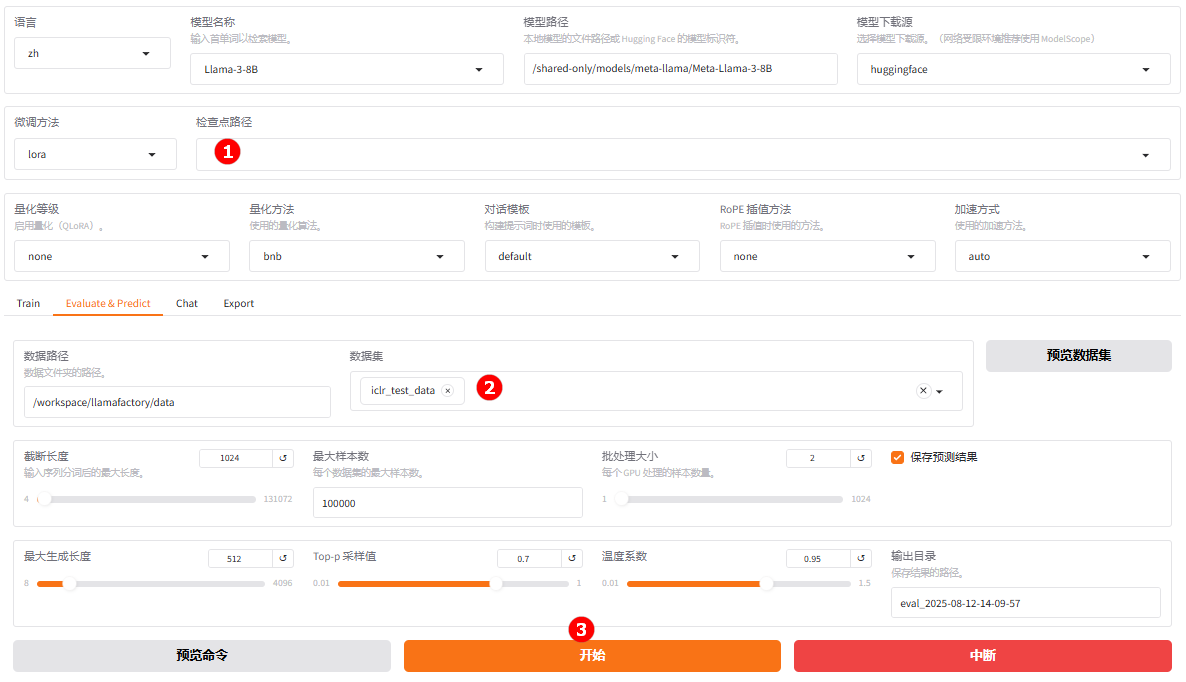Image resolution: width=1186 pixels, height=682 pixels.
Task: Click the 输出目录 text field
Action: 1025,604
